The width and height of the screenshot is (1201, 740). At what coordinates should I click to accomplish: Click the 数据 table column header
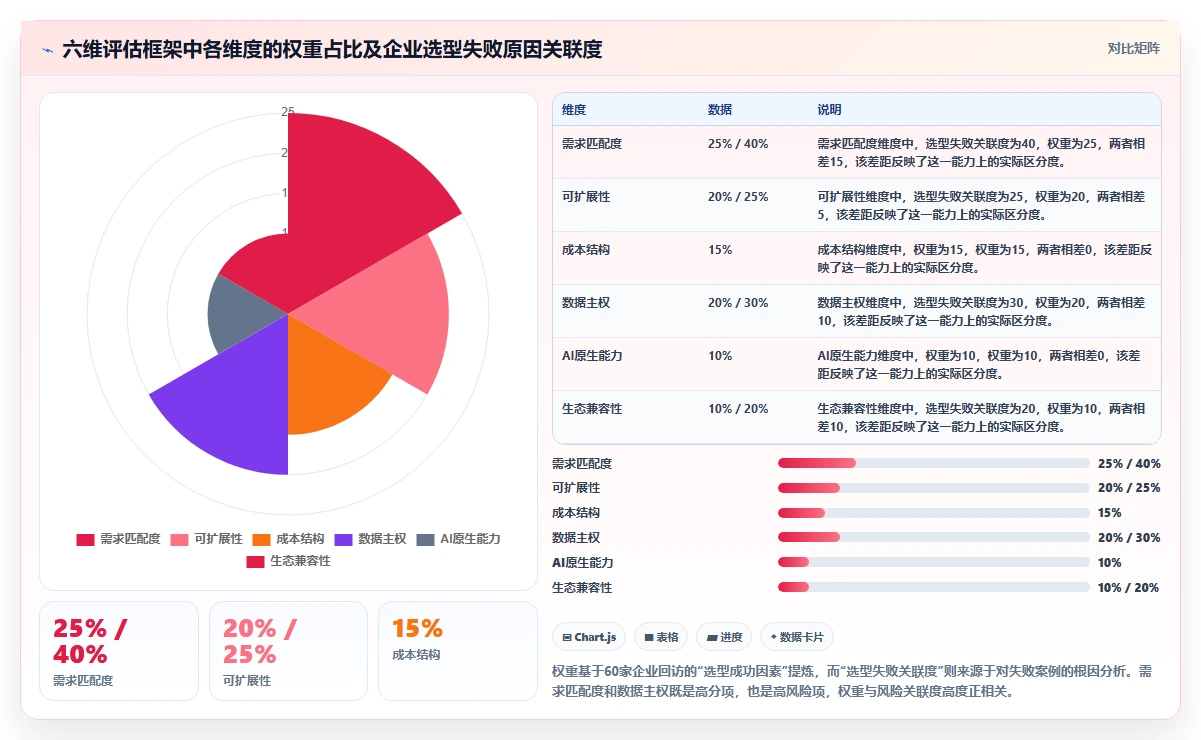coord(720,109)
